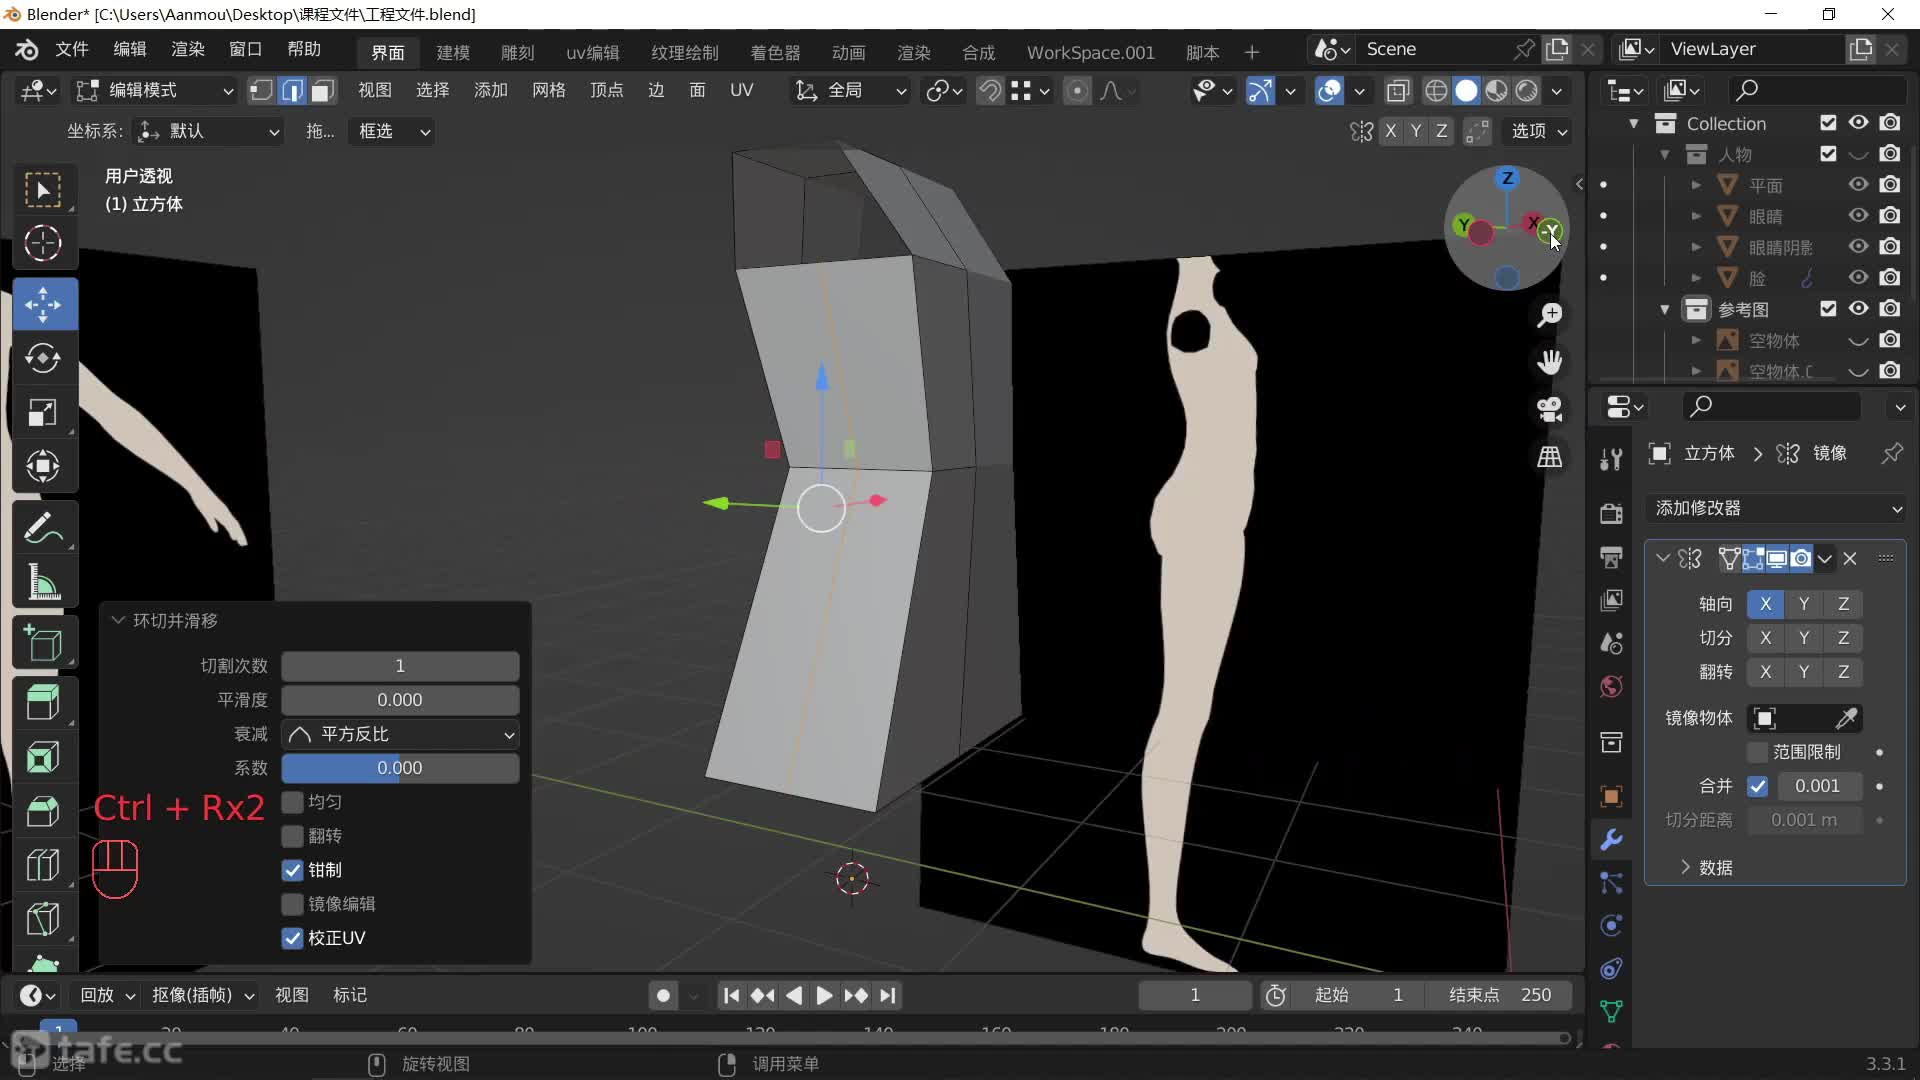Toggle X-ray display
The width and height of the screenshot is (1920, 1080).
point(1398,91)
